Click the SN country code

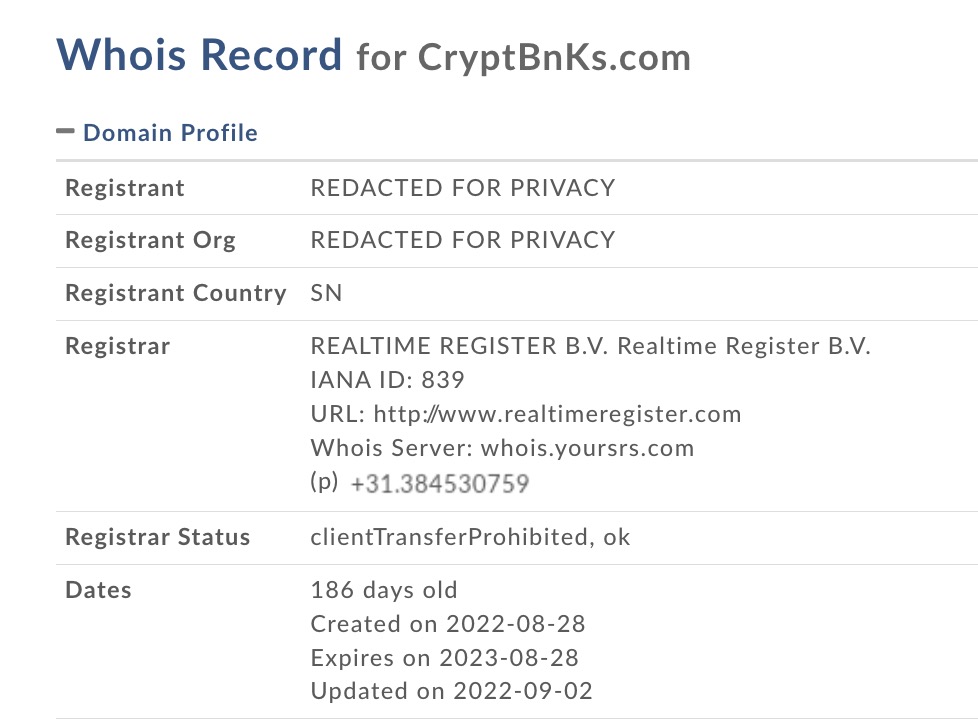pos(326,293)
